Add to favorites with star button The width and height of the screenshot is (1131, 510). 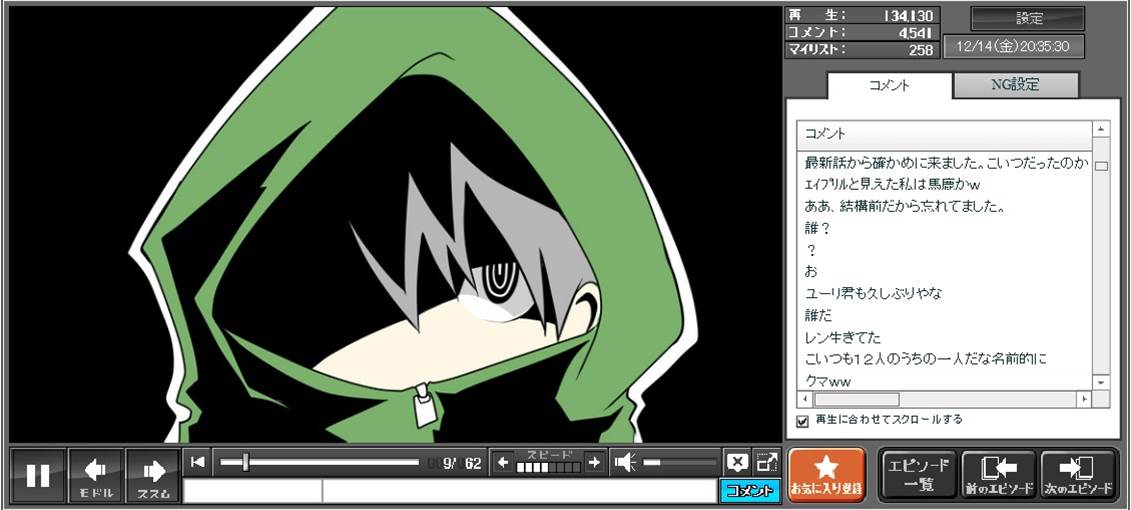coord(826,474)
